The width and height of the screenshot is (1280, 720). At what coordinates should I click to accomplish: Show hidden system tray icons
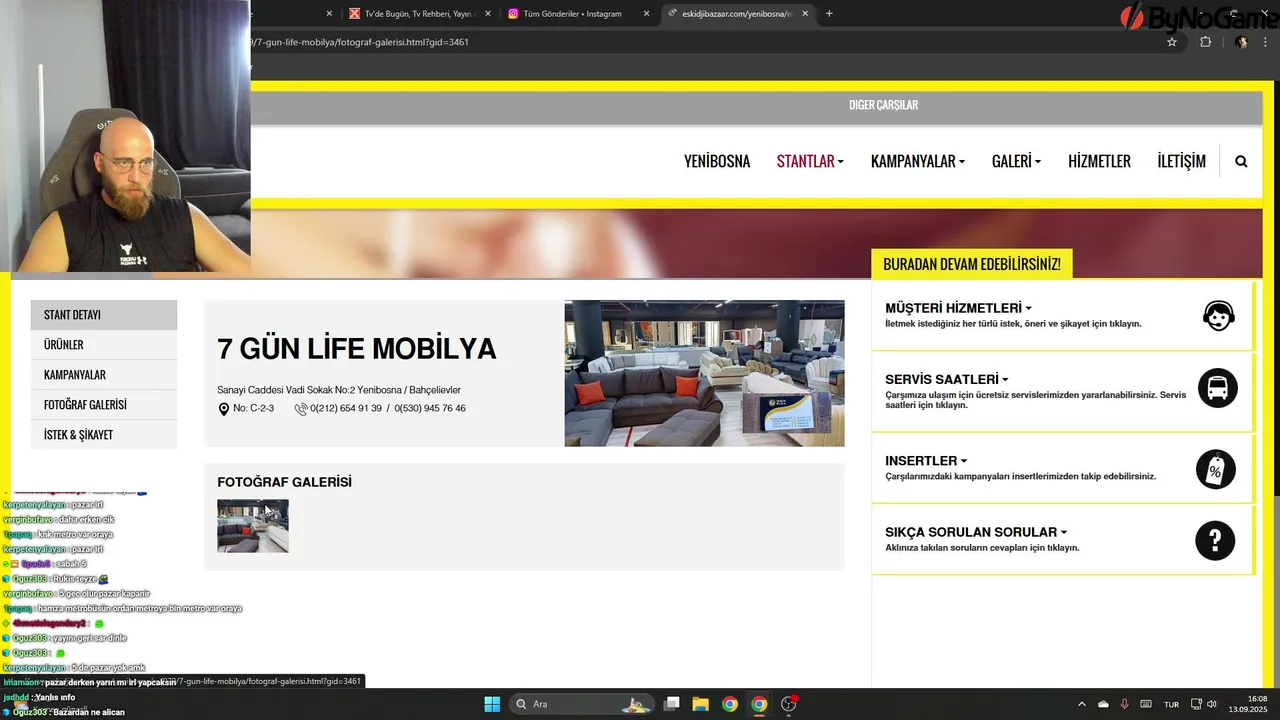(1081, 704)
